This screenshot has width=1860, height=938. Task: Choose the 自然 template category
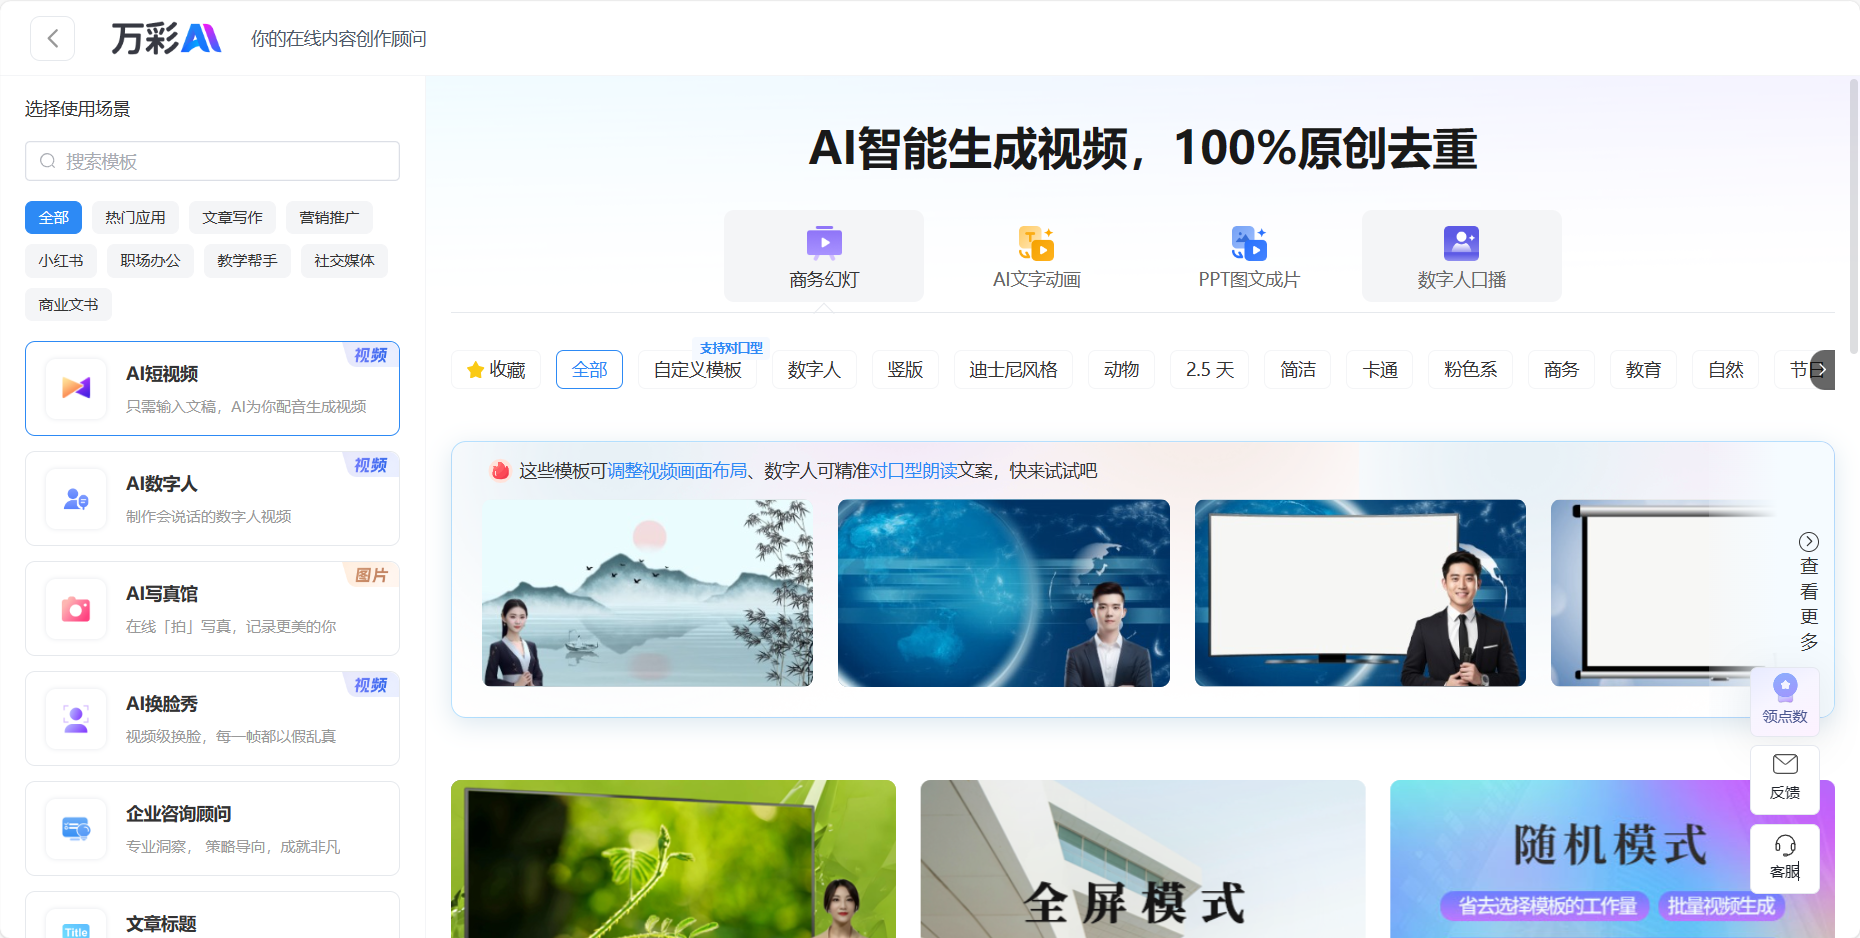coord(1725,370)
